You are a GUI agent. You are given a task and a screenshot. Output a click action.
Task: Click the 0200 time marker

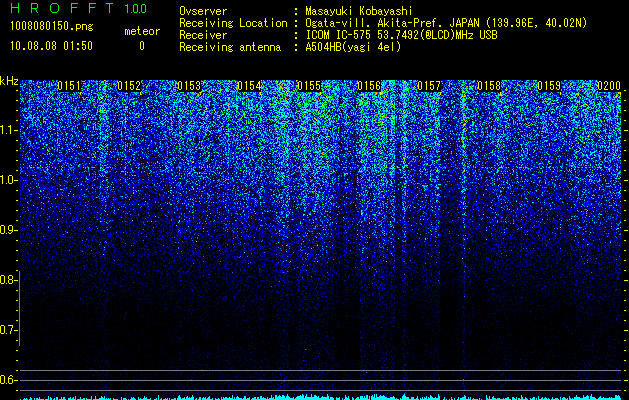[x=609, y=86]
